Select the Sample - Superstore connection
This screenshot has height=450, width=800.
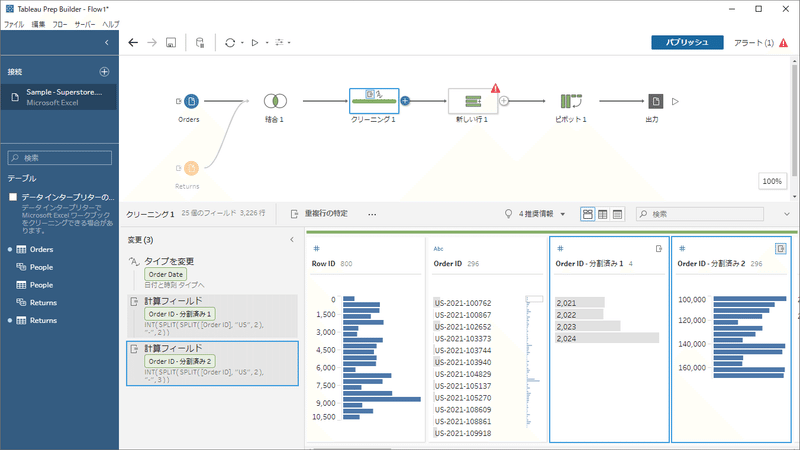(59, 97)
